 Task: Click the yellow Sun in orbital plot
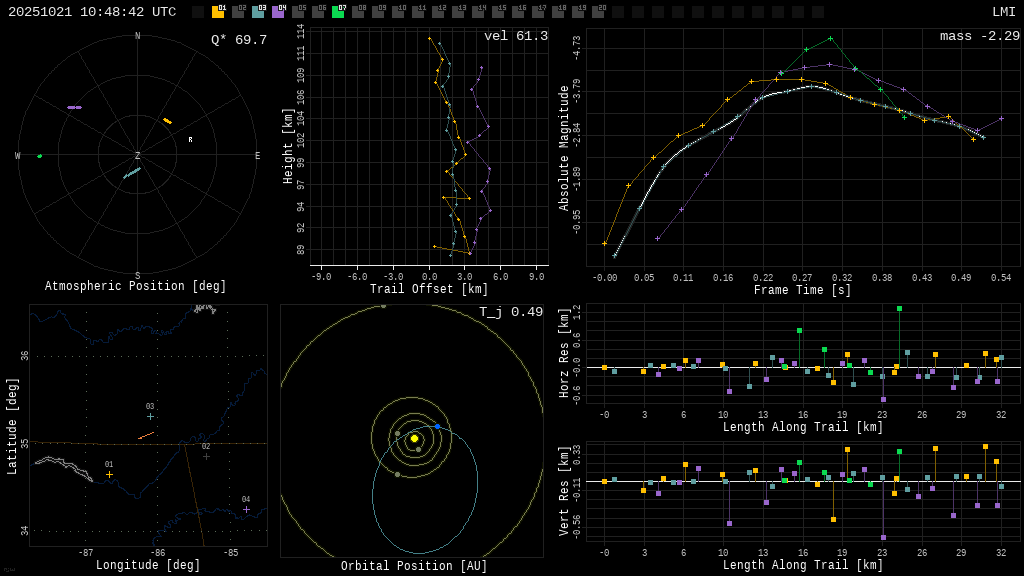414,438
